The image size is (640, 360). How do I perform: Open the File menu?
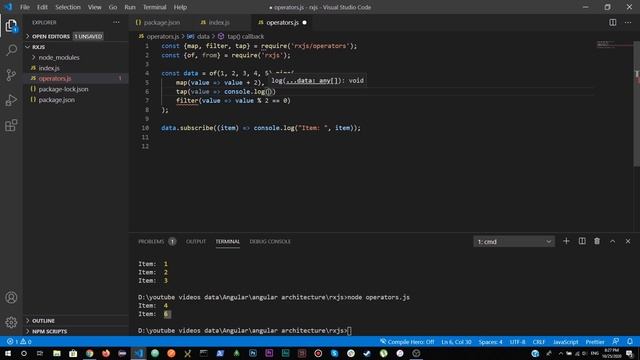point(25,7)
